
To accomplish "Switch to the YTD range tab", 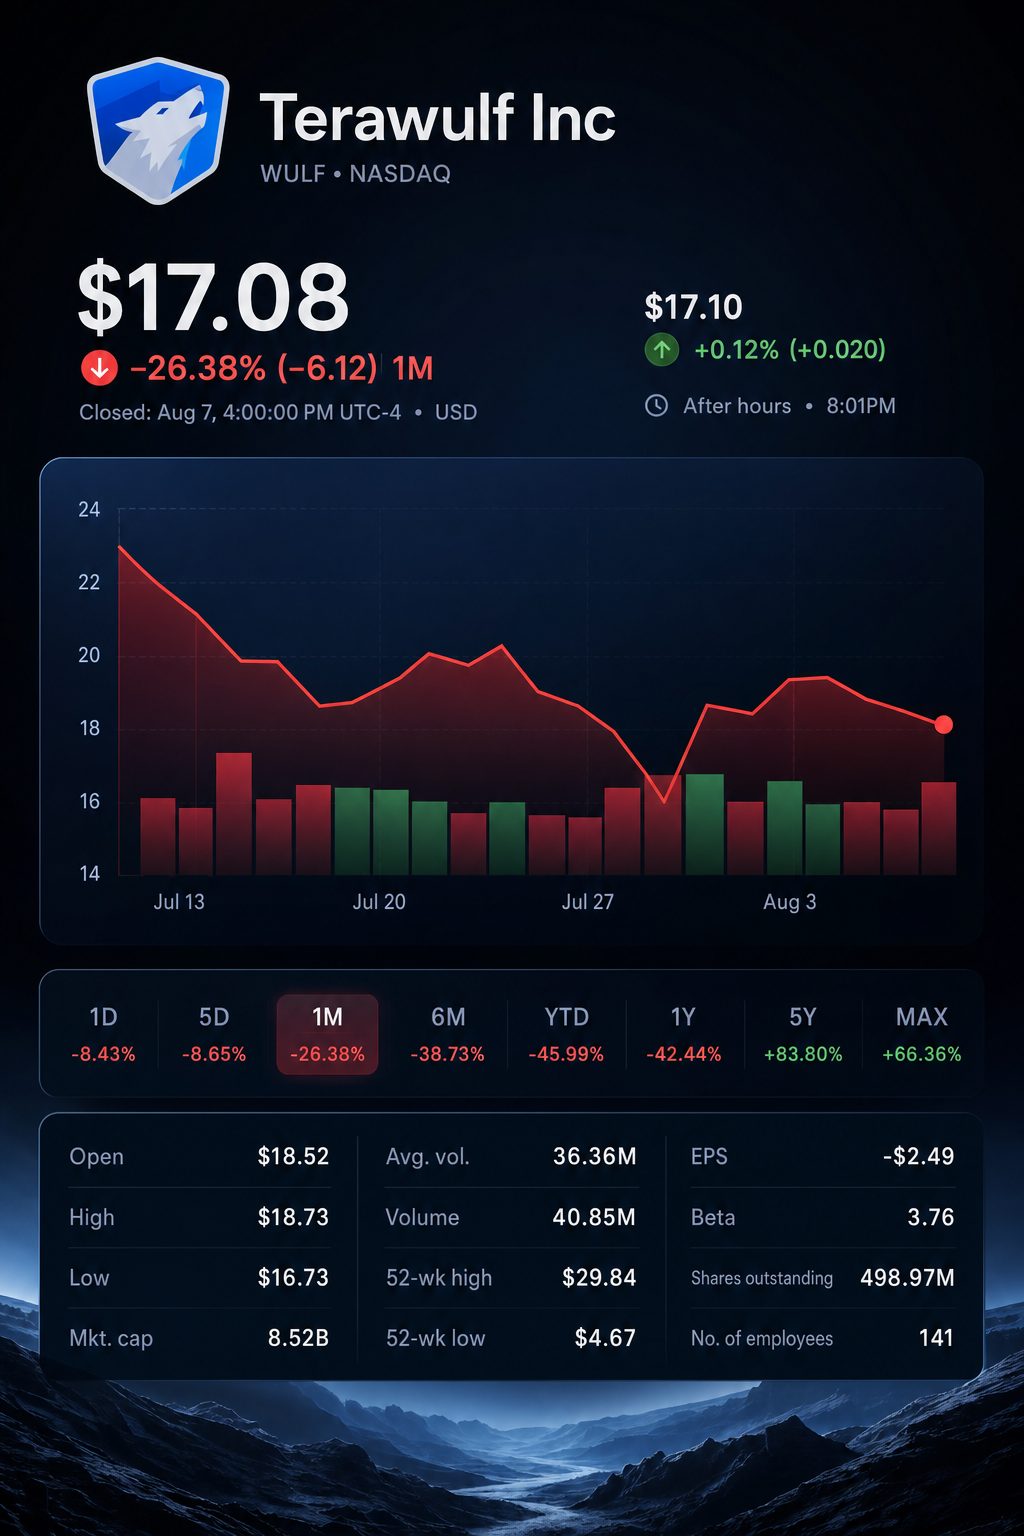I will pos(566,1034).
